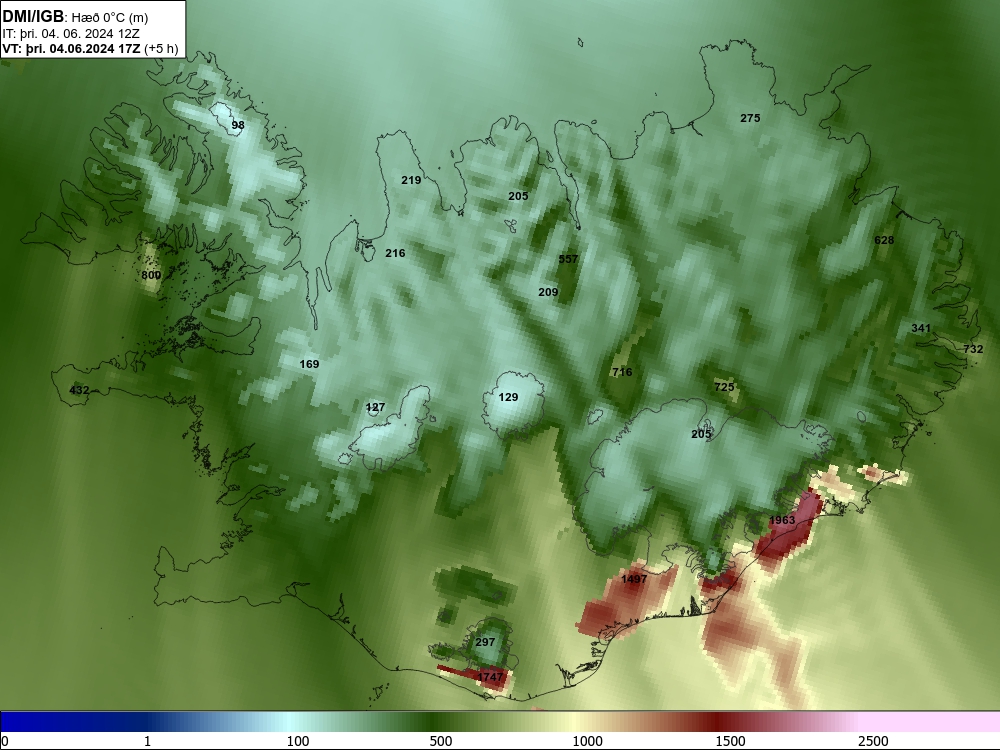
Task: Click the 209 value label
Action: (548, 292)
